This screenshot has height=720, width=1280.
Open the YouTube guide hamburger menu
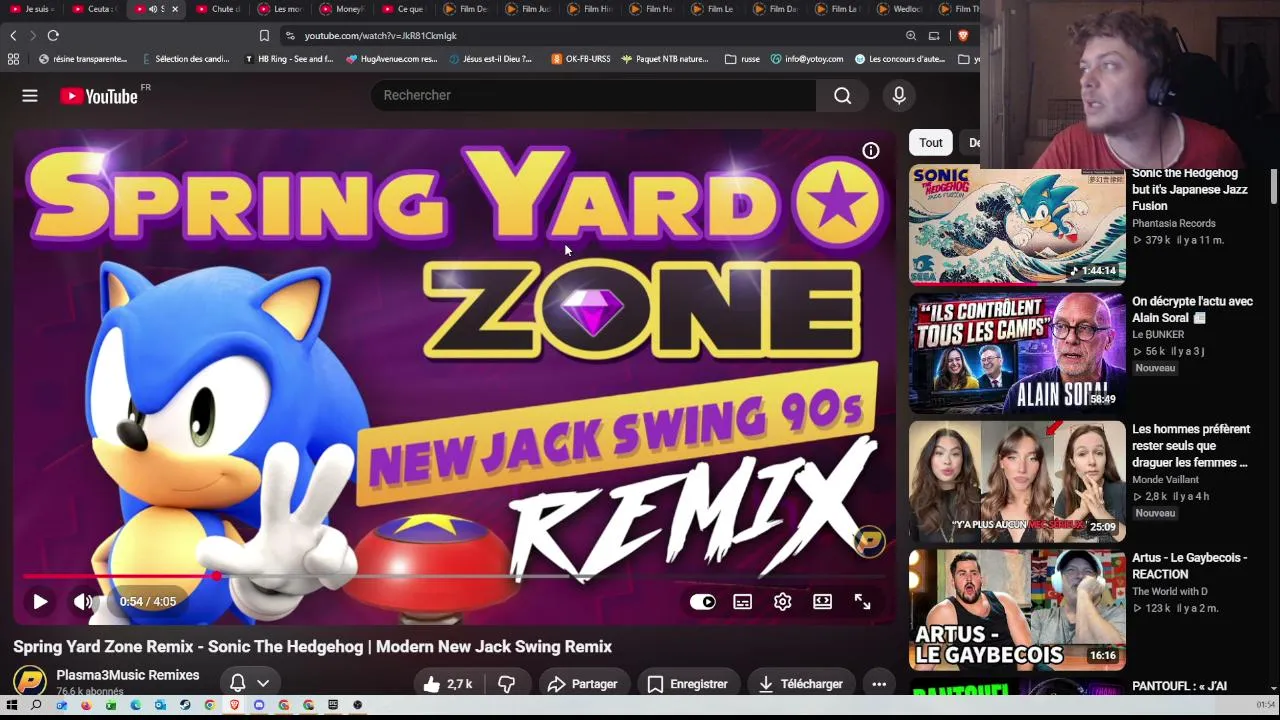pyautogui.click(x=30, y=96)
